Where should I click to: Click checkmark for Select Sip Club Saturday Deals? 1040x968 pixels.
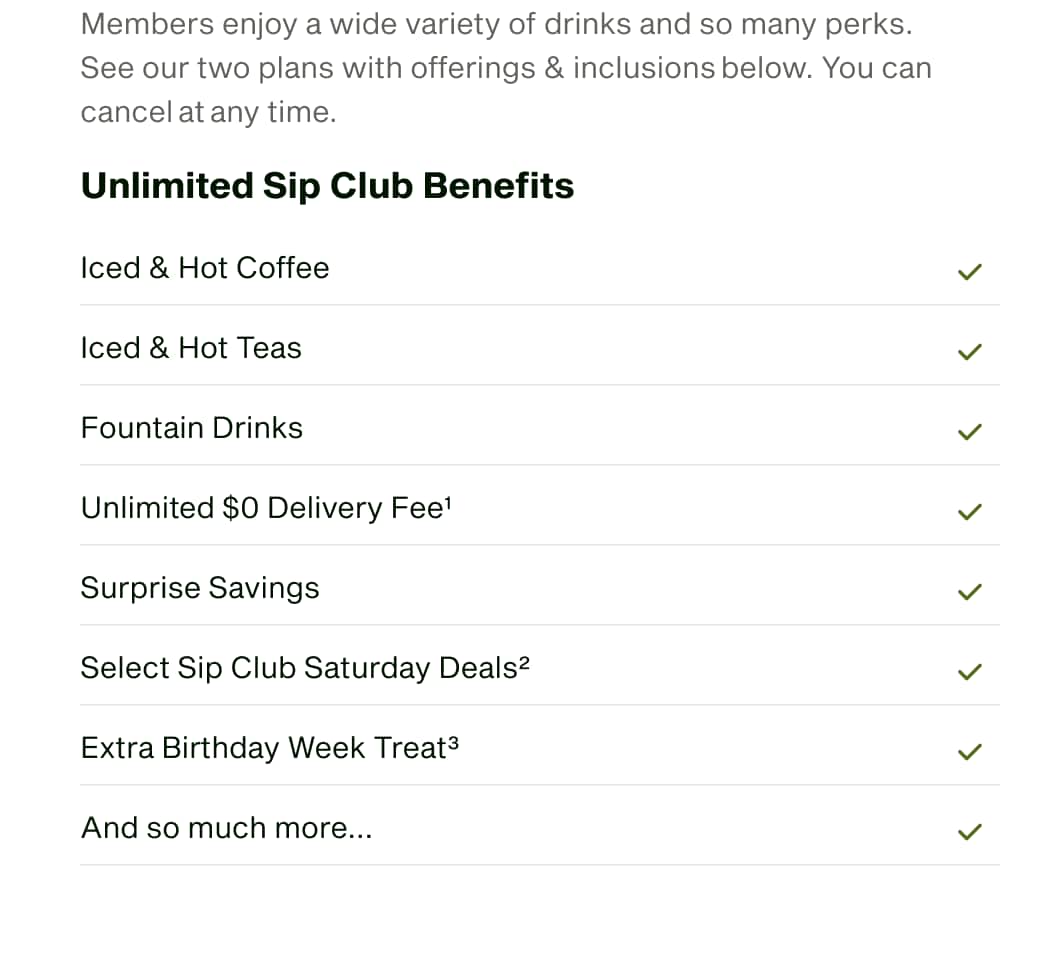[x=970, y=671]
